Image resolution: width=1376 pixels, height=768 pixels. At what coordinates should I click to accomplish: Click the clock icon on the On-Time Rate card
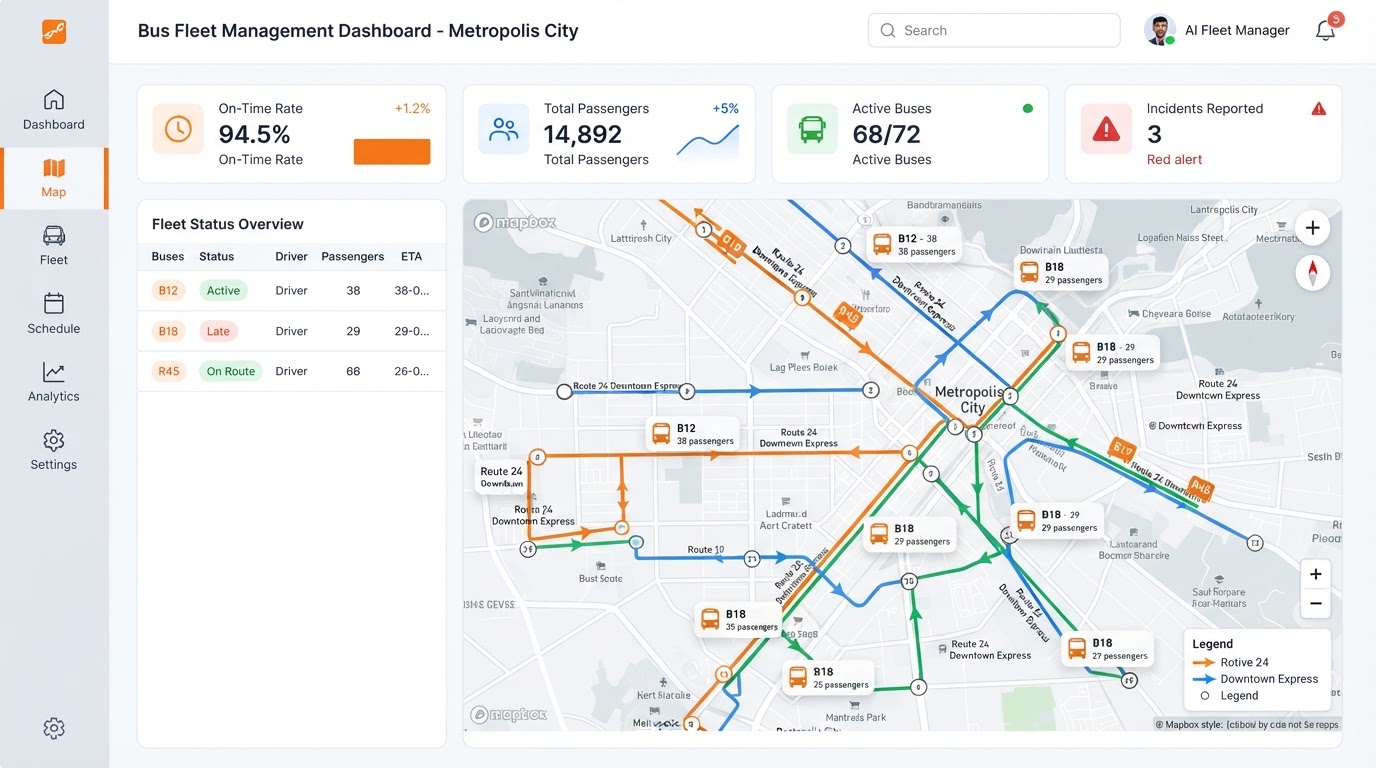(x=178, y=129)
